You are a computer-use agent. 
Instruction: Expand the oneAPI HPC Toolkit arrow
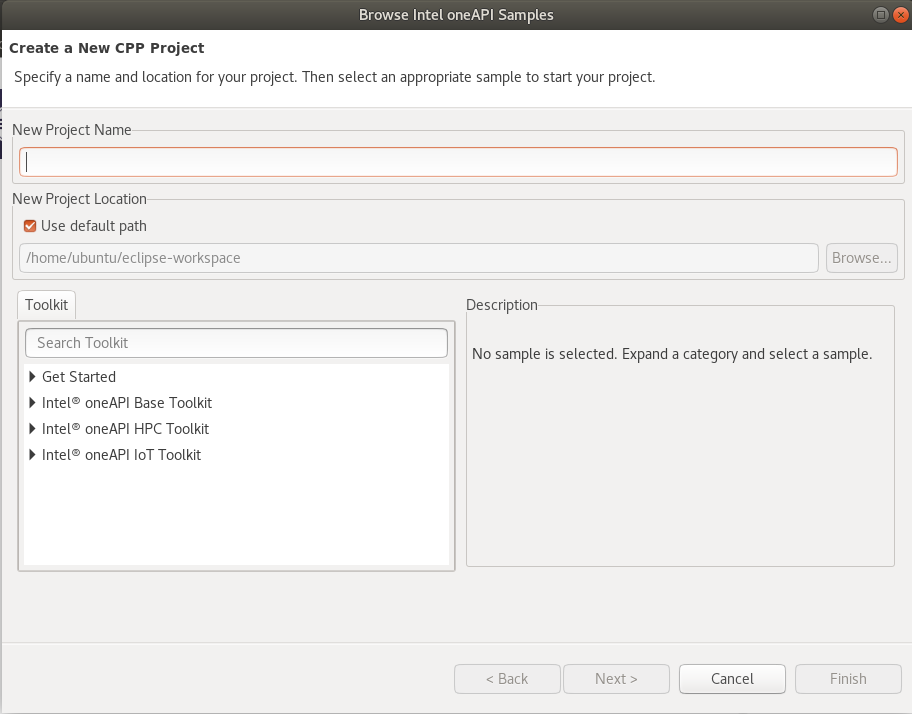coord(33,429)
